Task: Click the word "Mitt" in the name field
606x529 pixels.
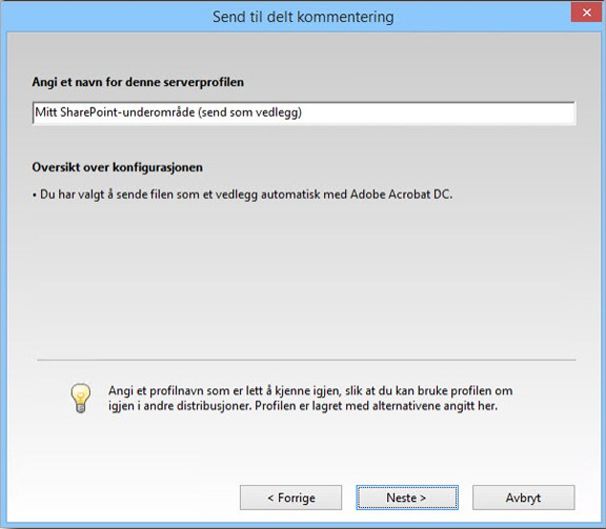Action: pyautogui.click(x=46, y=113)
